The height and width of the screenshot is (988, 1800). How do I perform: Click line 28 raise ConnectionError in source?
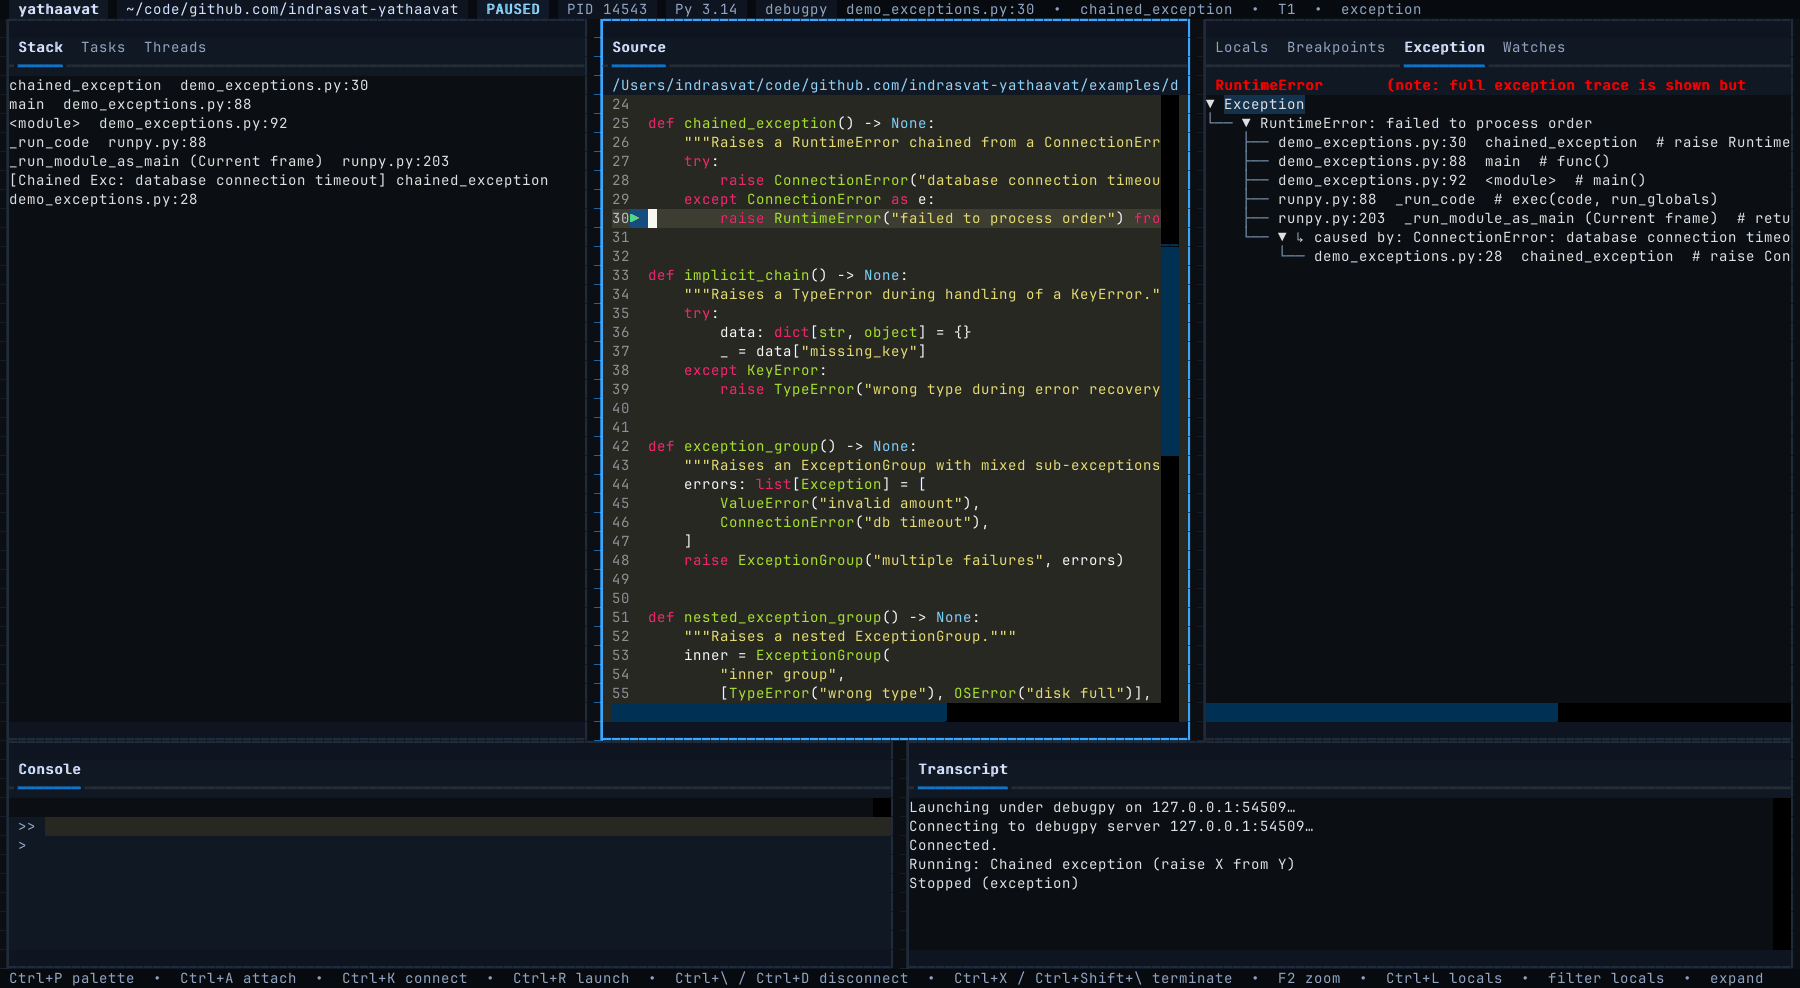[940, 180]
